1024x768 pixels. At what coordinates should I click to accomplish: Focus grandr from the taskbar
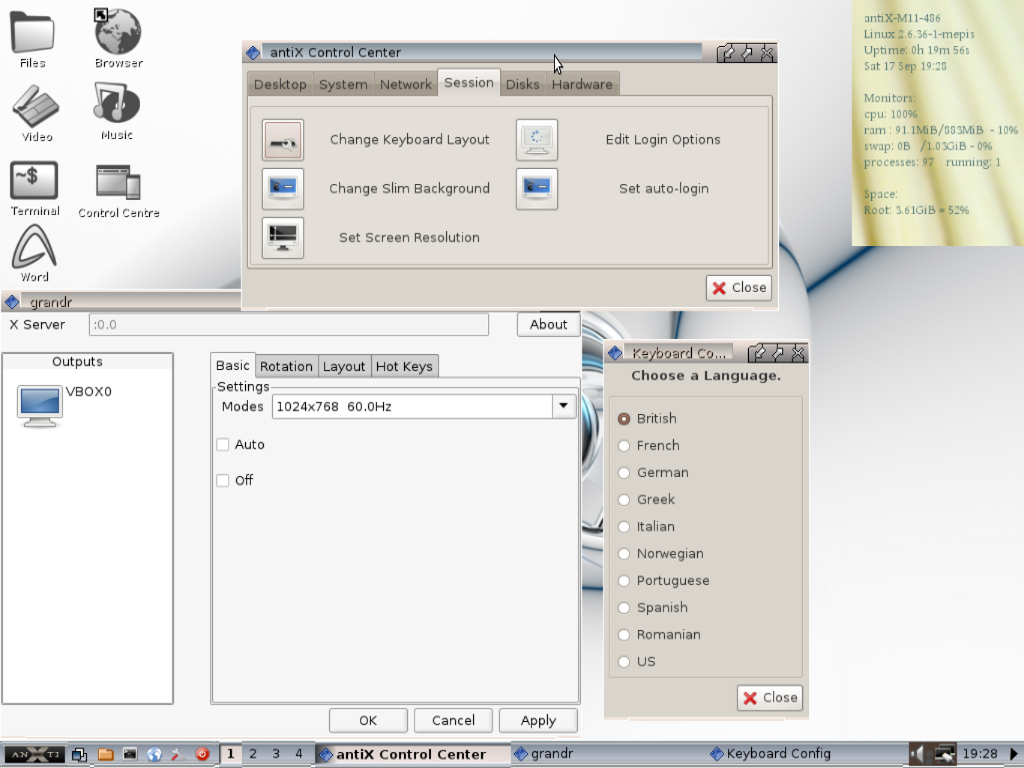pos(608,754)
